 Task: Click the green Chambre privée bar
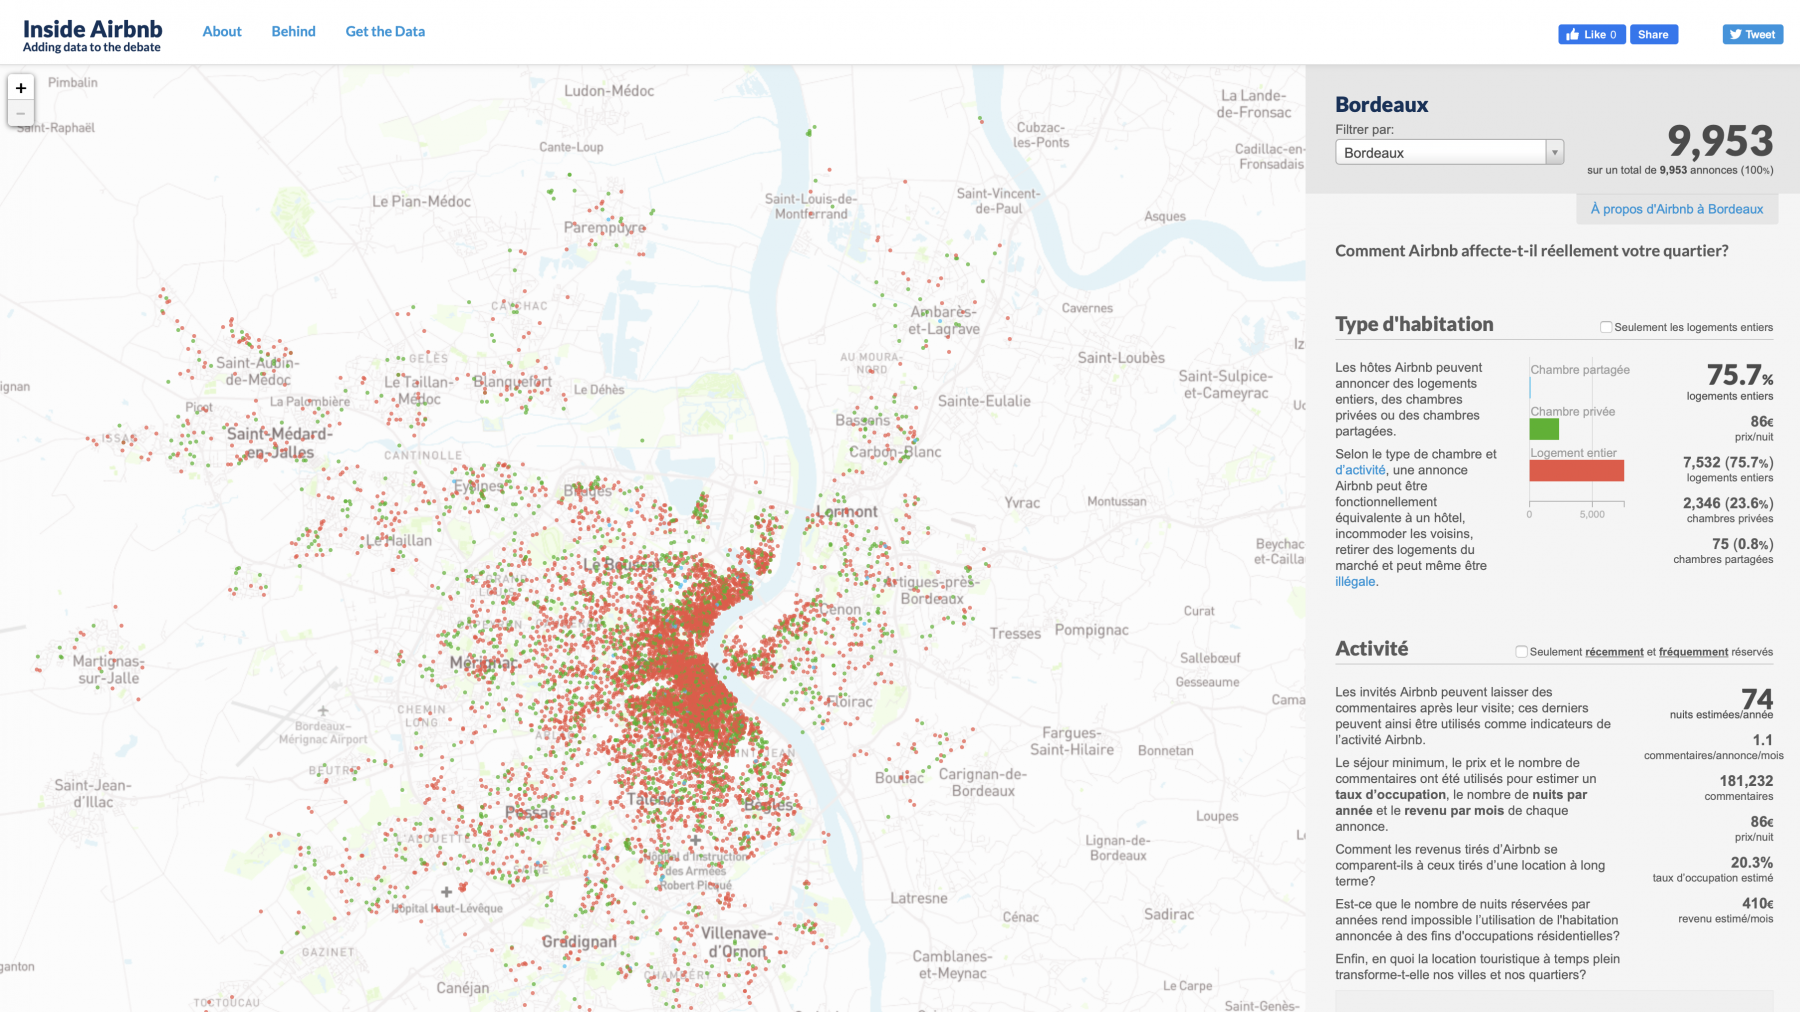[x=1544, y=429]
